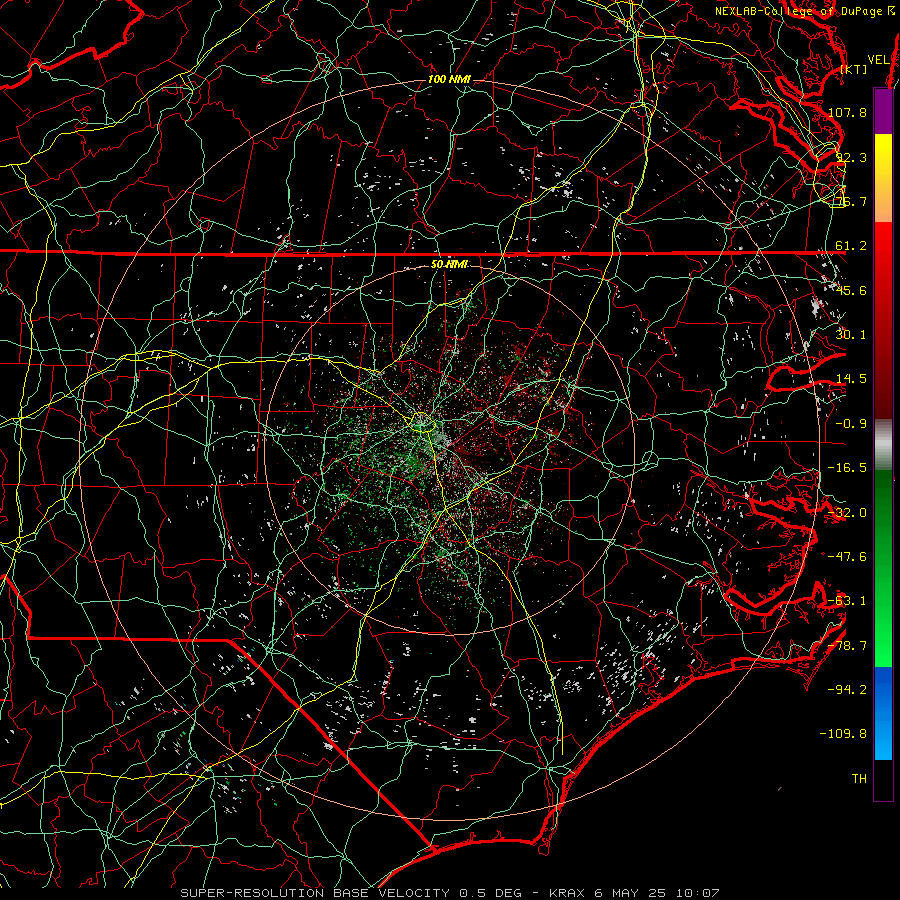Select the -32.0 scale value

[x=847, y=513]
